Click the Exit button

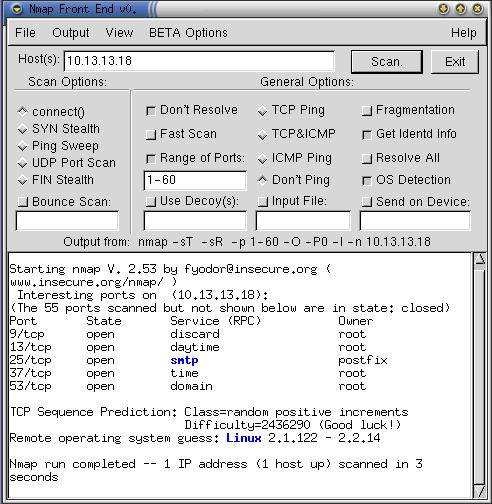pos(455,62)
